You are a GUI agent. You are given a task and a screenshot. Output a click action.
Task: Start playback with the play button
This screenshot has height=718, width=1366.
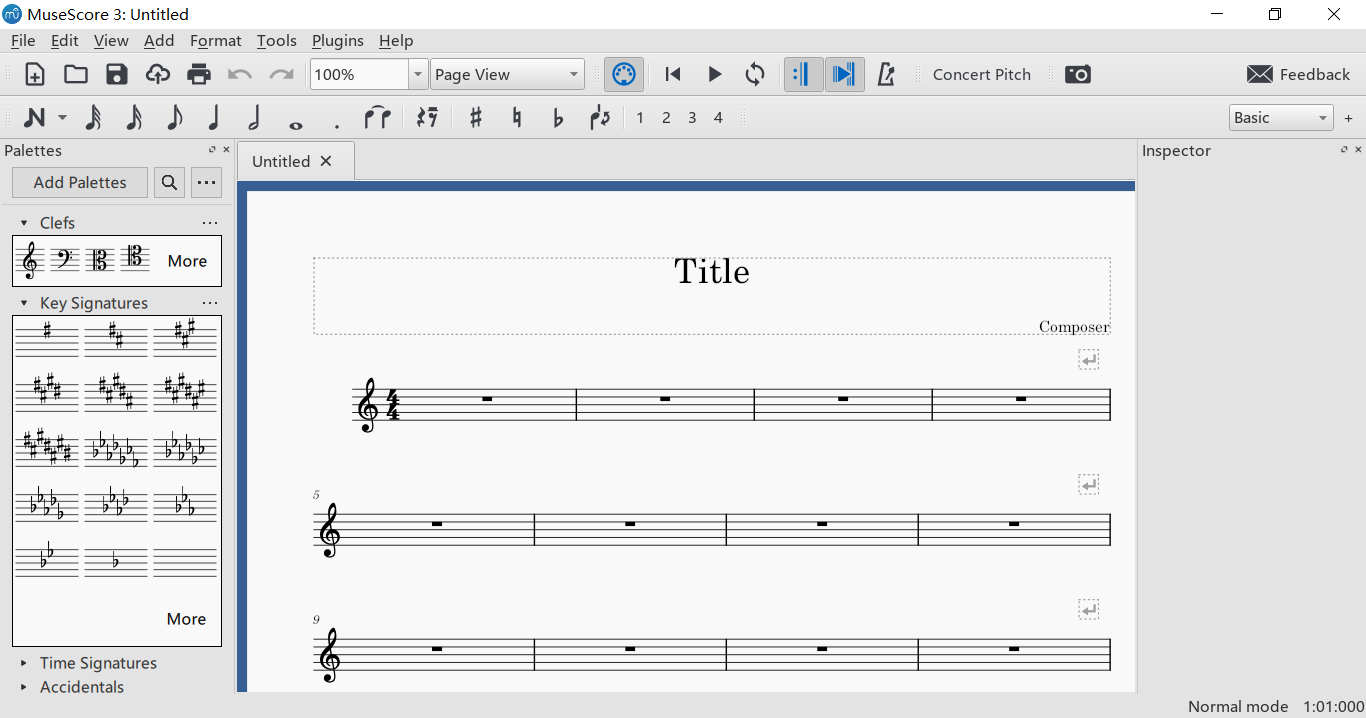coord(714,75)
